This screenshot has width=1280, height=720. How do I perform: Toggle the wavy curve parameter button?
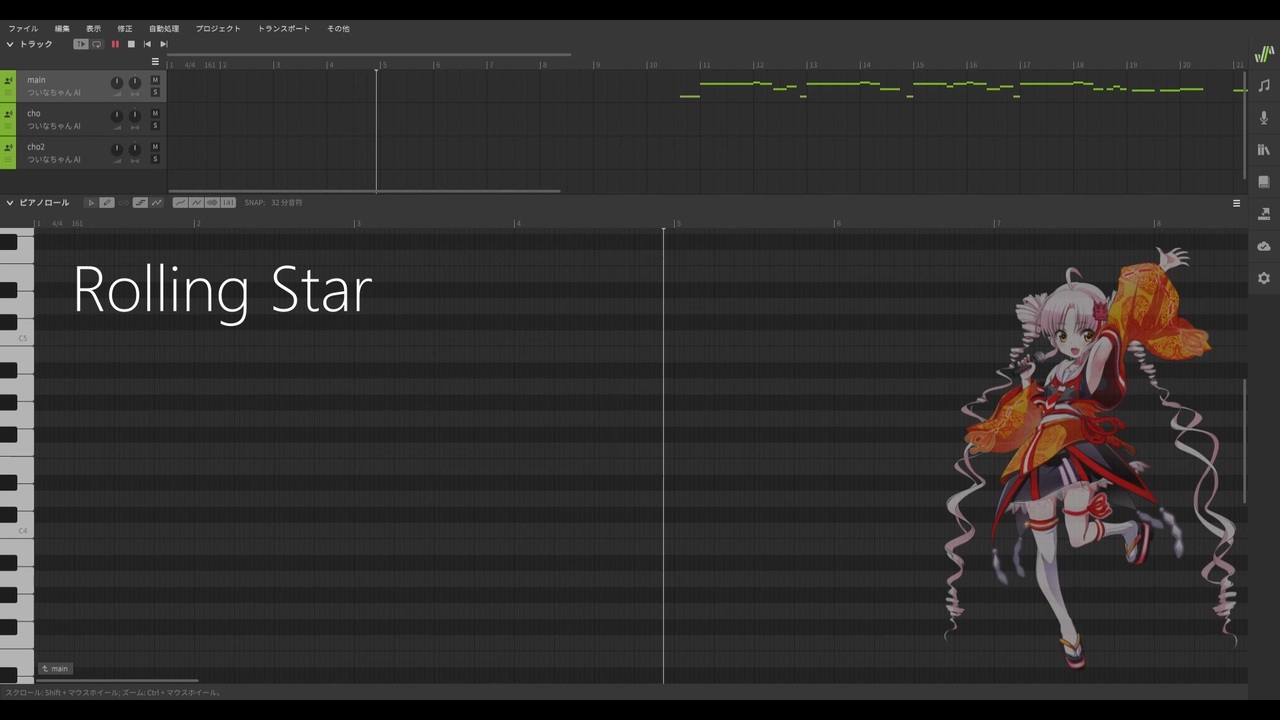pyautogui.click(x=196, y=203)
